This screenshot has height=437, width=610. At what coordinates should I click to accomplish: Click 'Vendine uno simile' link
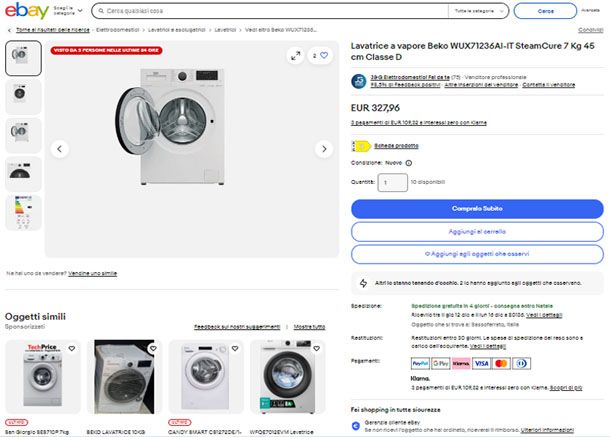(x=93, y=274)
